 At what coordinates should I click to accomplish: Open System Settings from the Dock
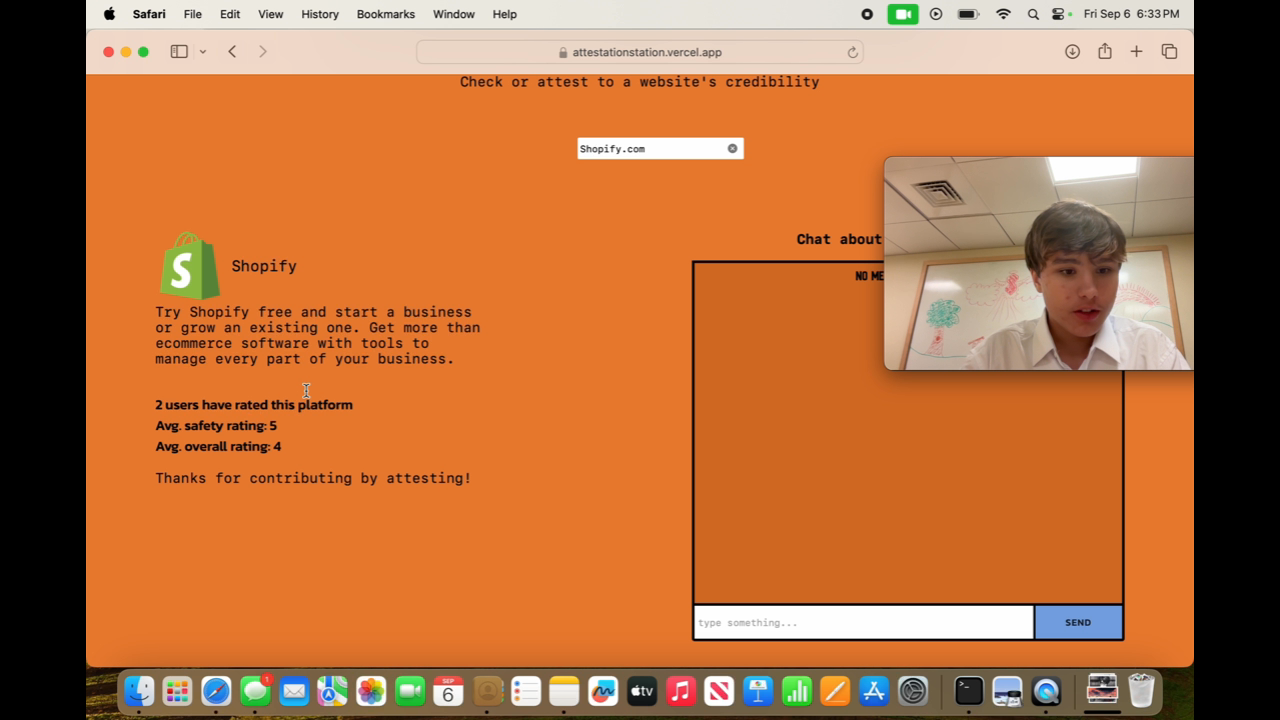913,691
